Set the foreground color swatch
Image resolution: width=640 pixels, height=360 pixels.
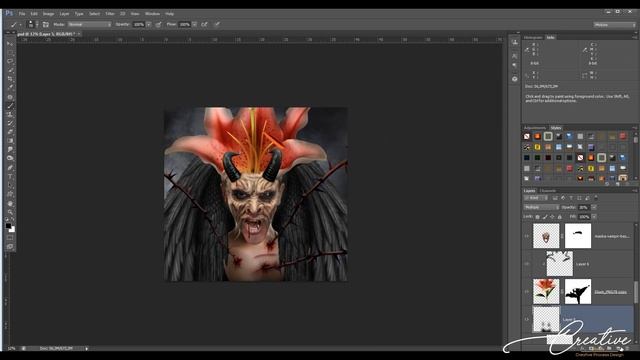8,226
